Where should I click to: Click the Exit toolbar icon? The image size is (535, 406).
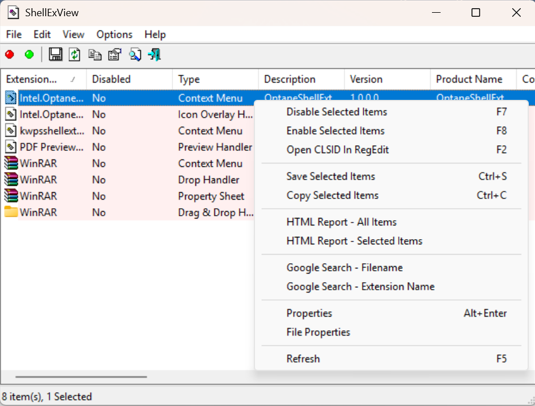coord(155,55)
